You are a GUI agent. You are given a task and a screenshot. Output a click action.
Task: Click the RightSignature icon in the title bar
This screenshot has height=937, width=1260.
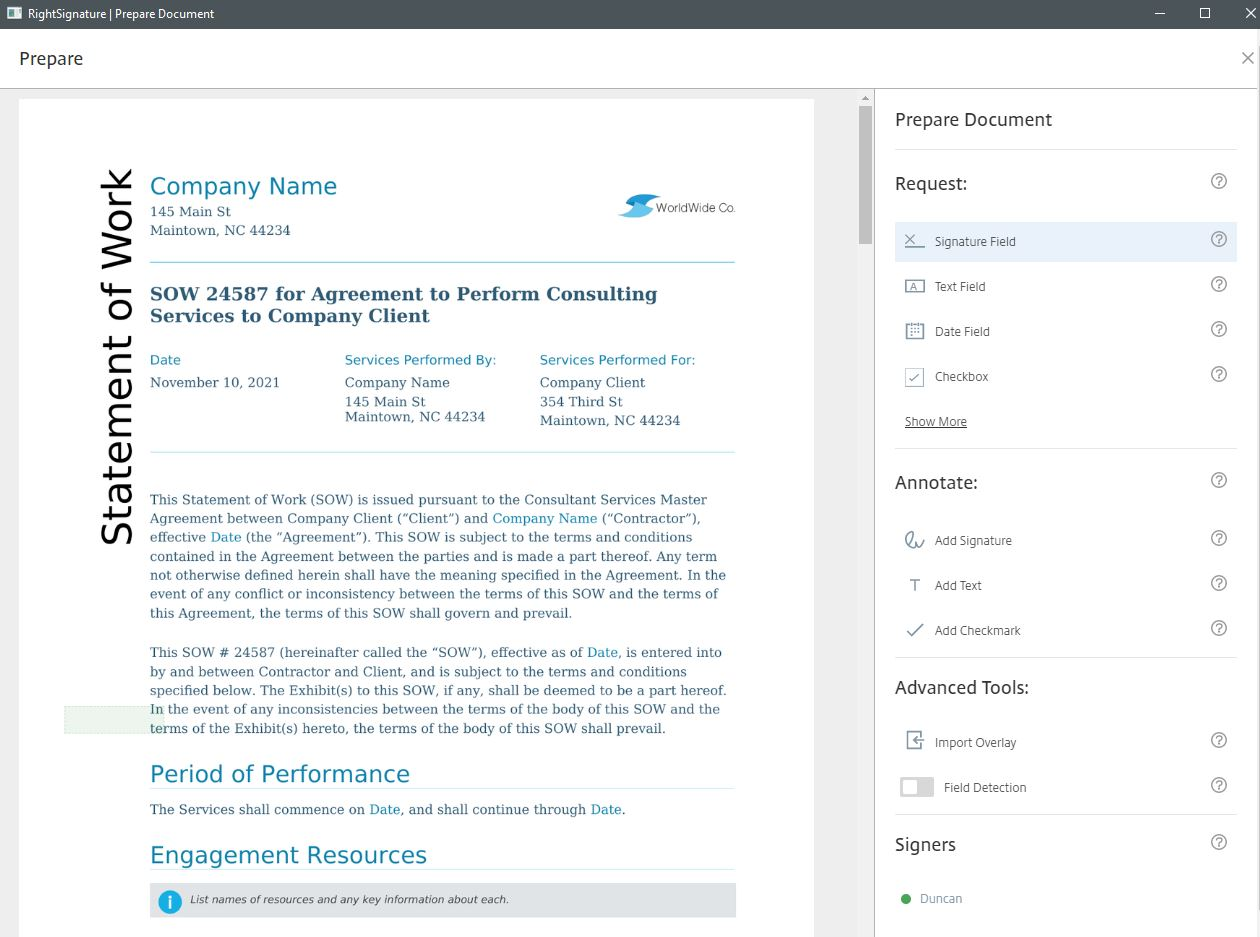(x=14, y=13)
